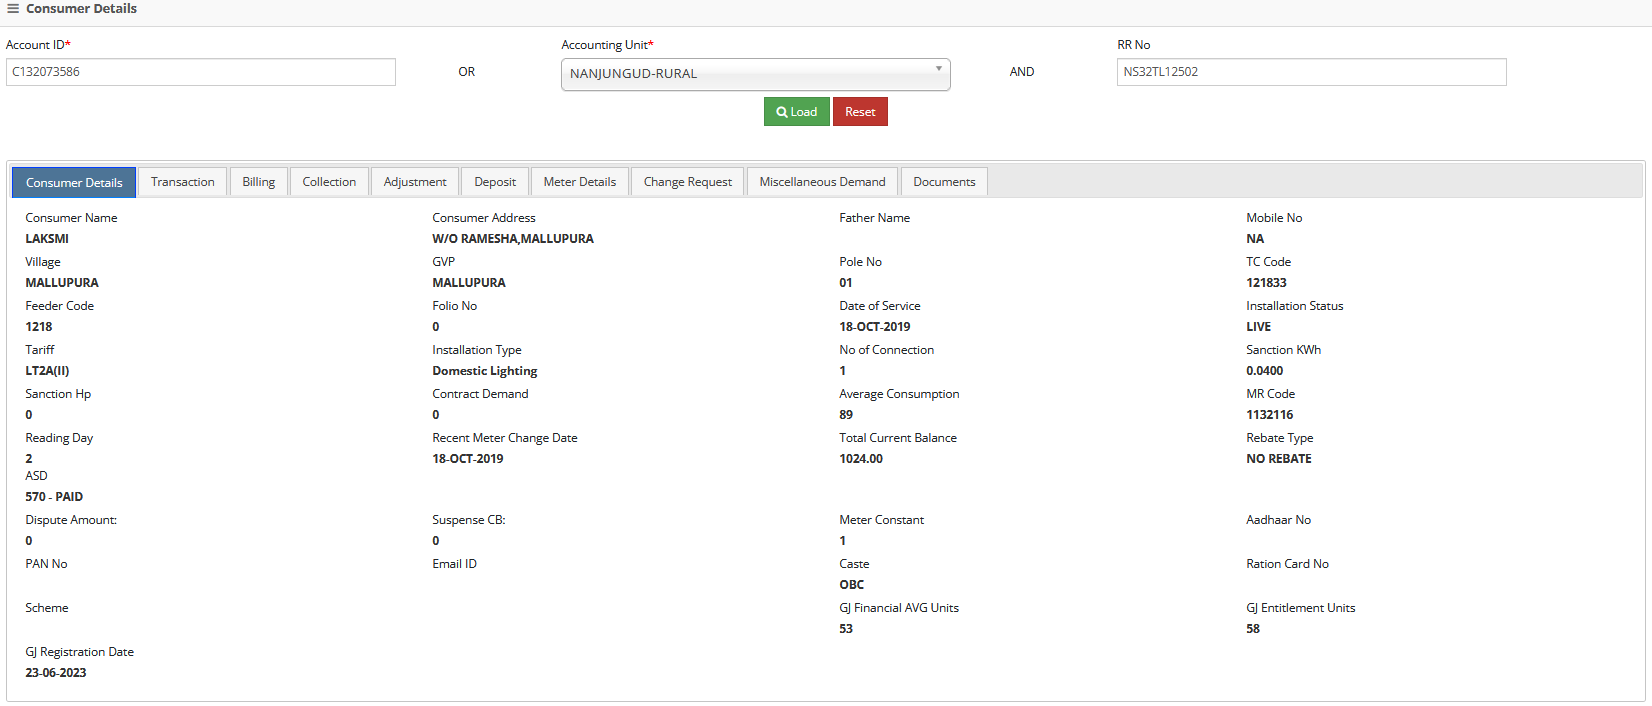Open the Deposit tab
Viewport: 1652px width, 706px height.
(495, 182)
